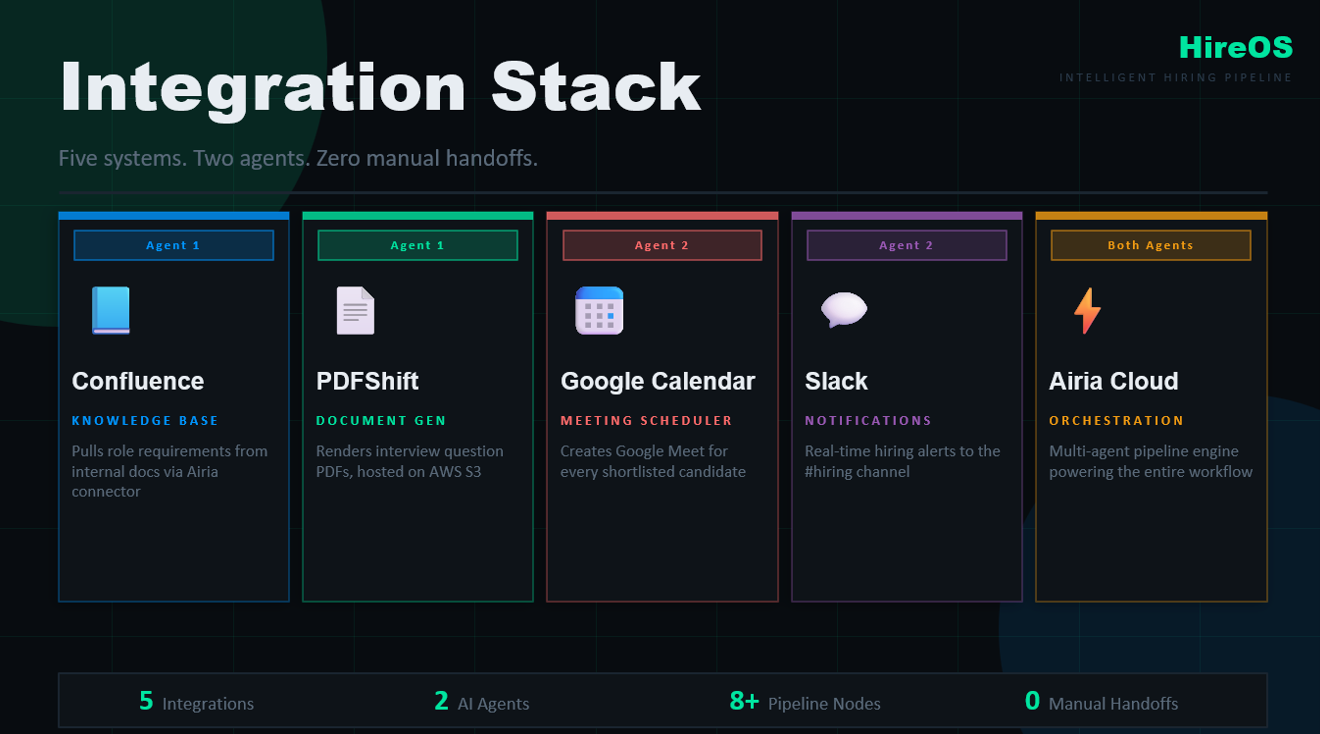Click the "Creates Google Meet" description
Screen dimensions: 1320x734
653,461
